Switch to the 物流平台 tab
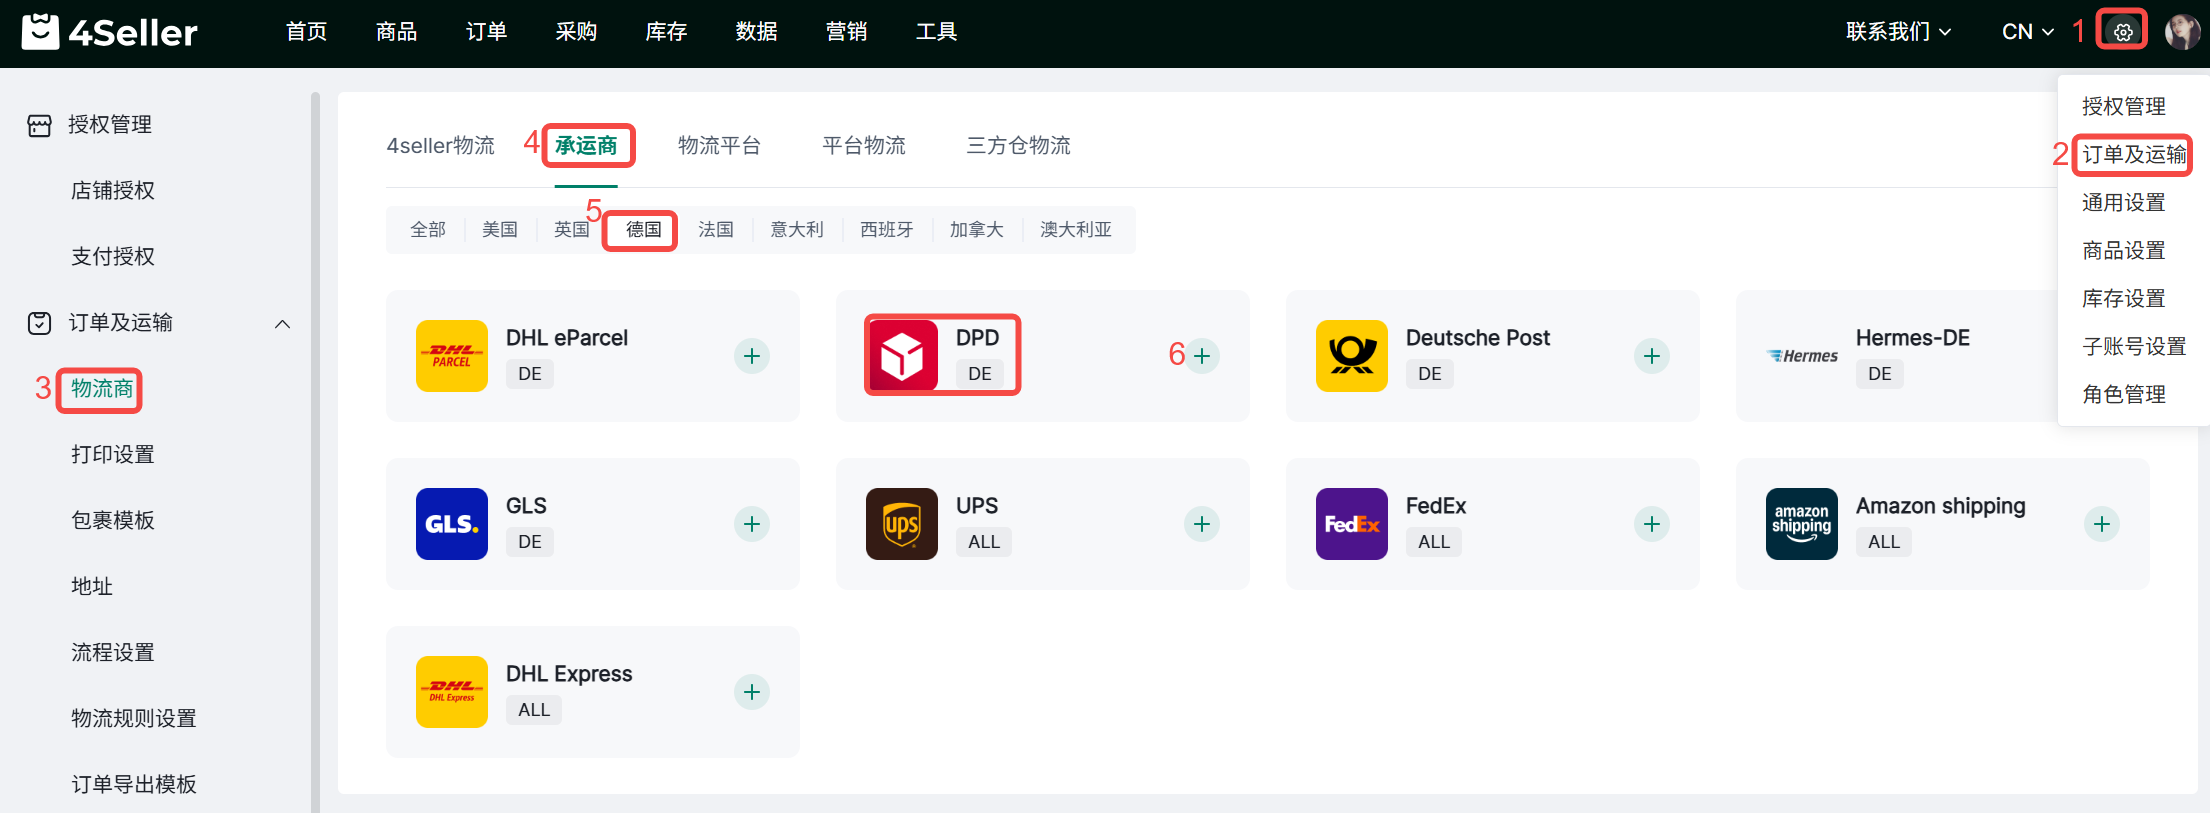The image size is (2210, 813). [x=719, y=146]
